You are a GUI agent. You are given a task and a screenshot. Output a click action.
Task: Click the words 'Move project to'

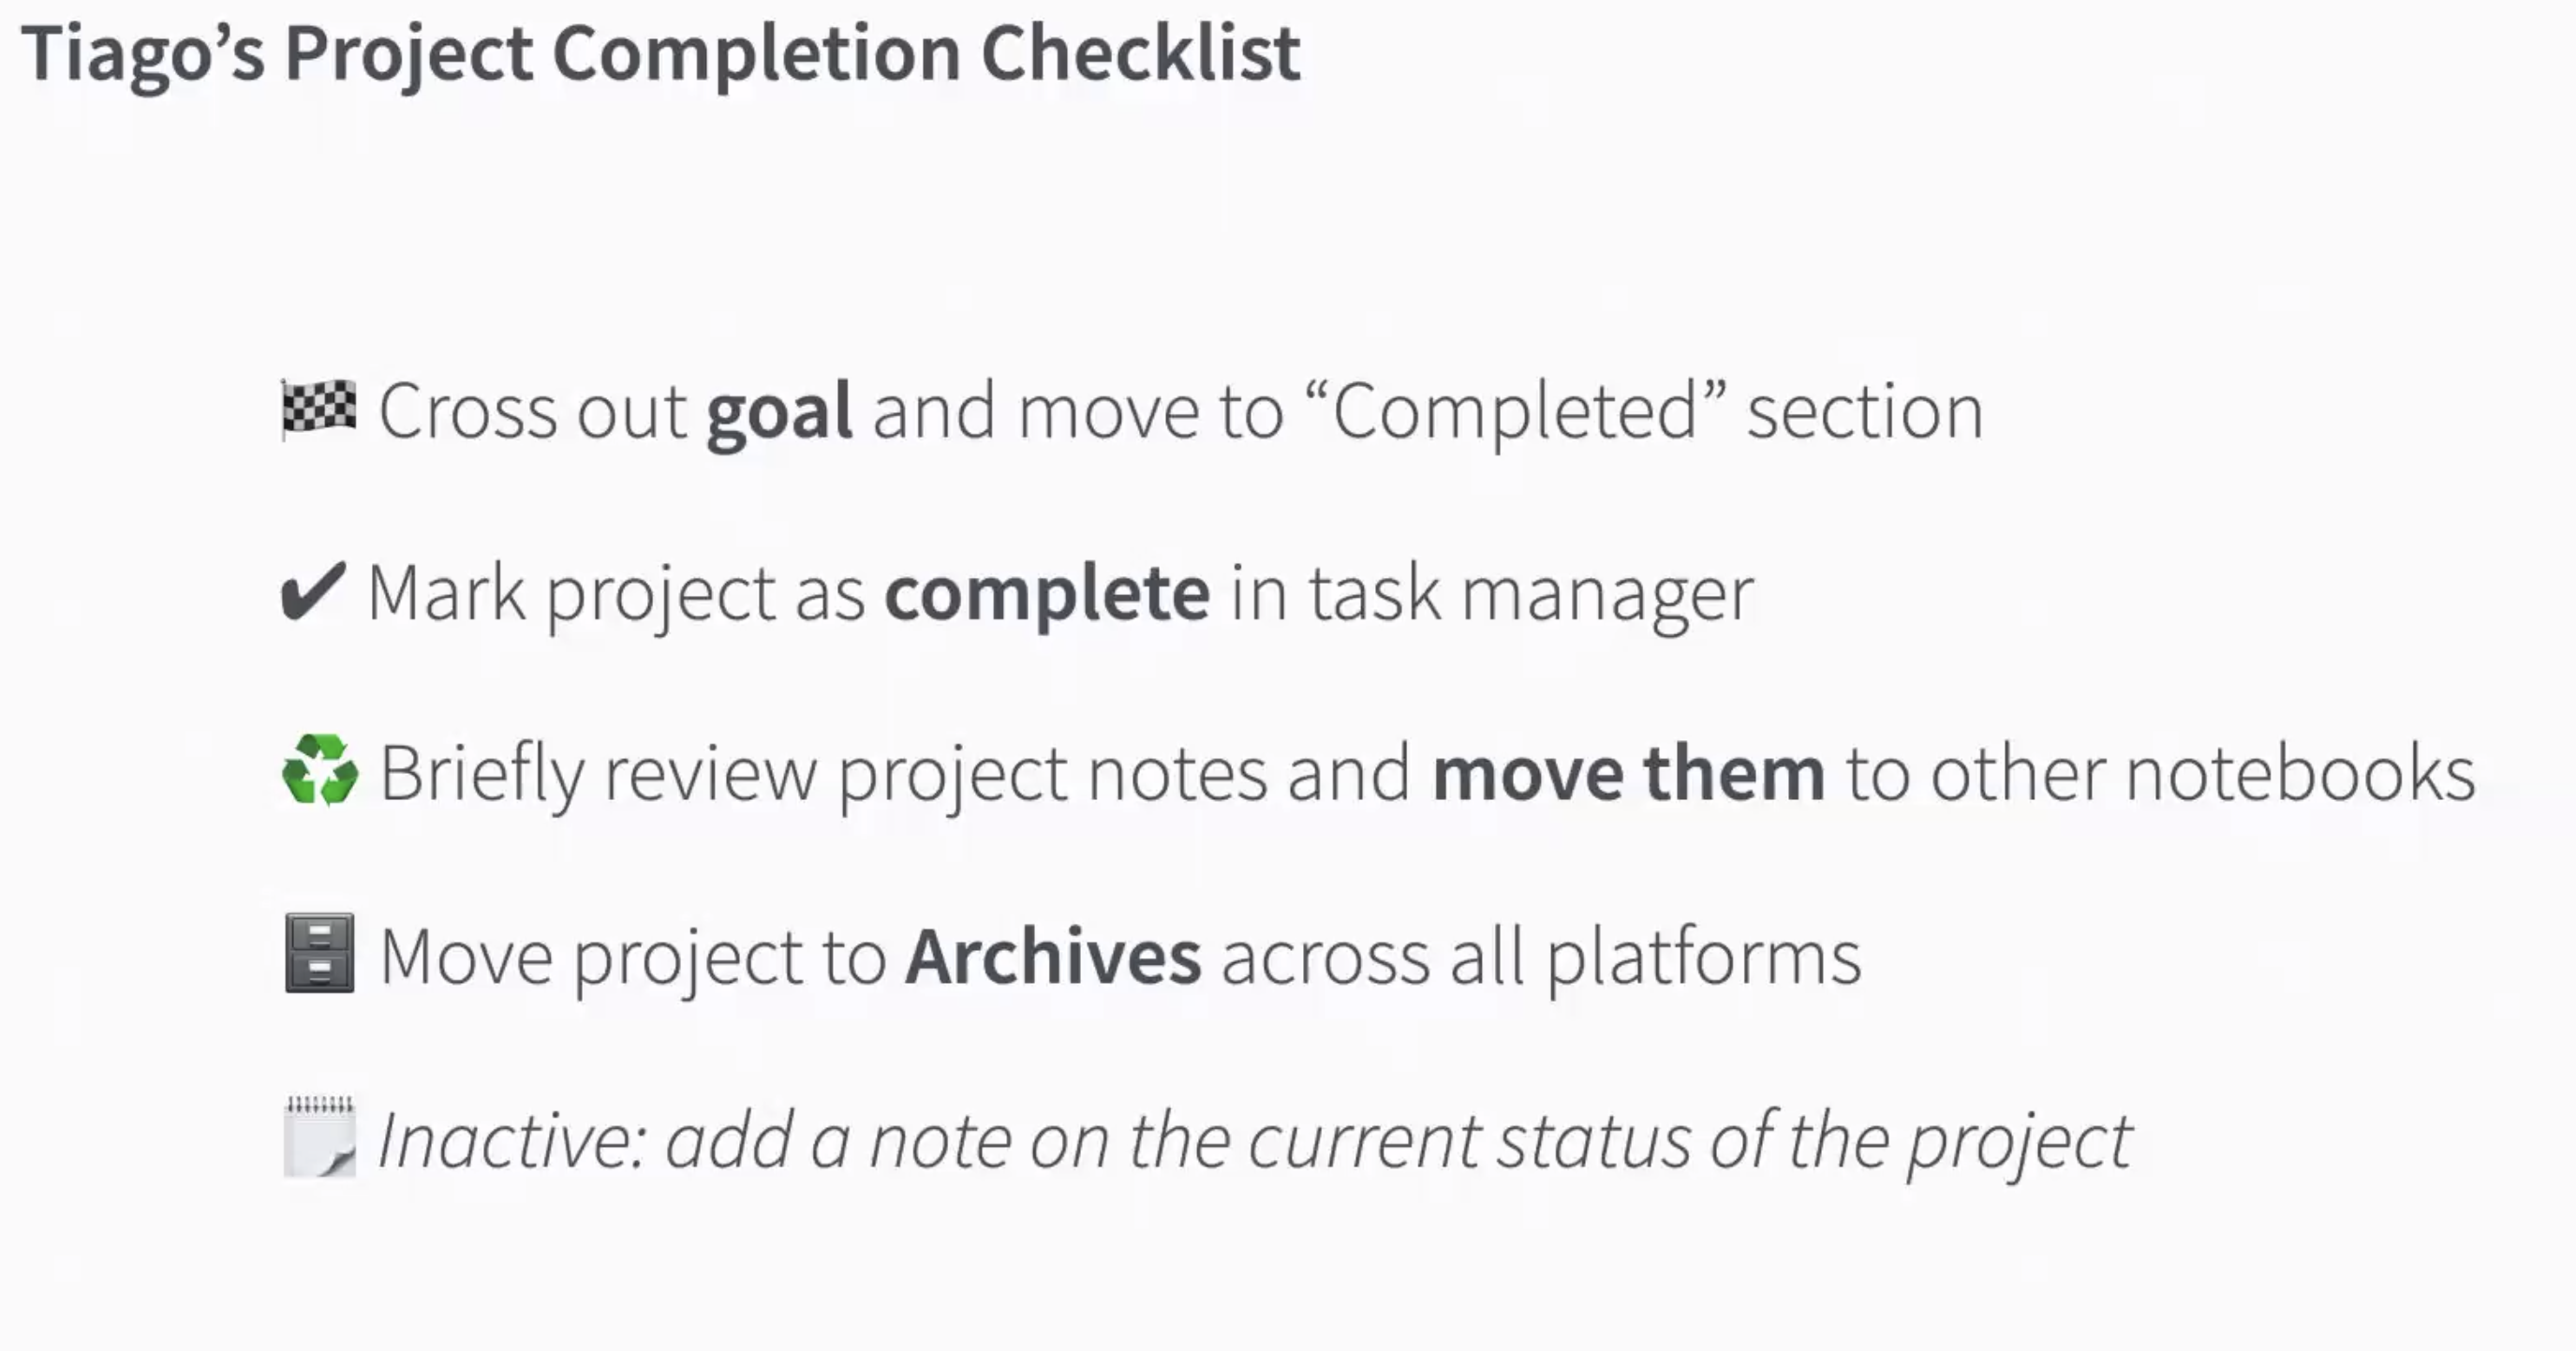click(633, 956)
